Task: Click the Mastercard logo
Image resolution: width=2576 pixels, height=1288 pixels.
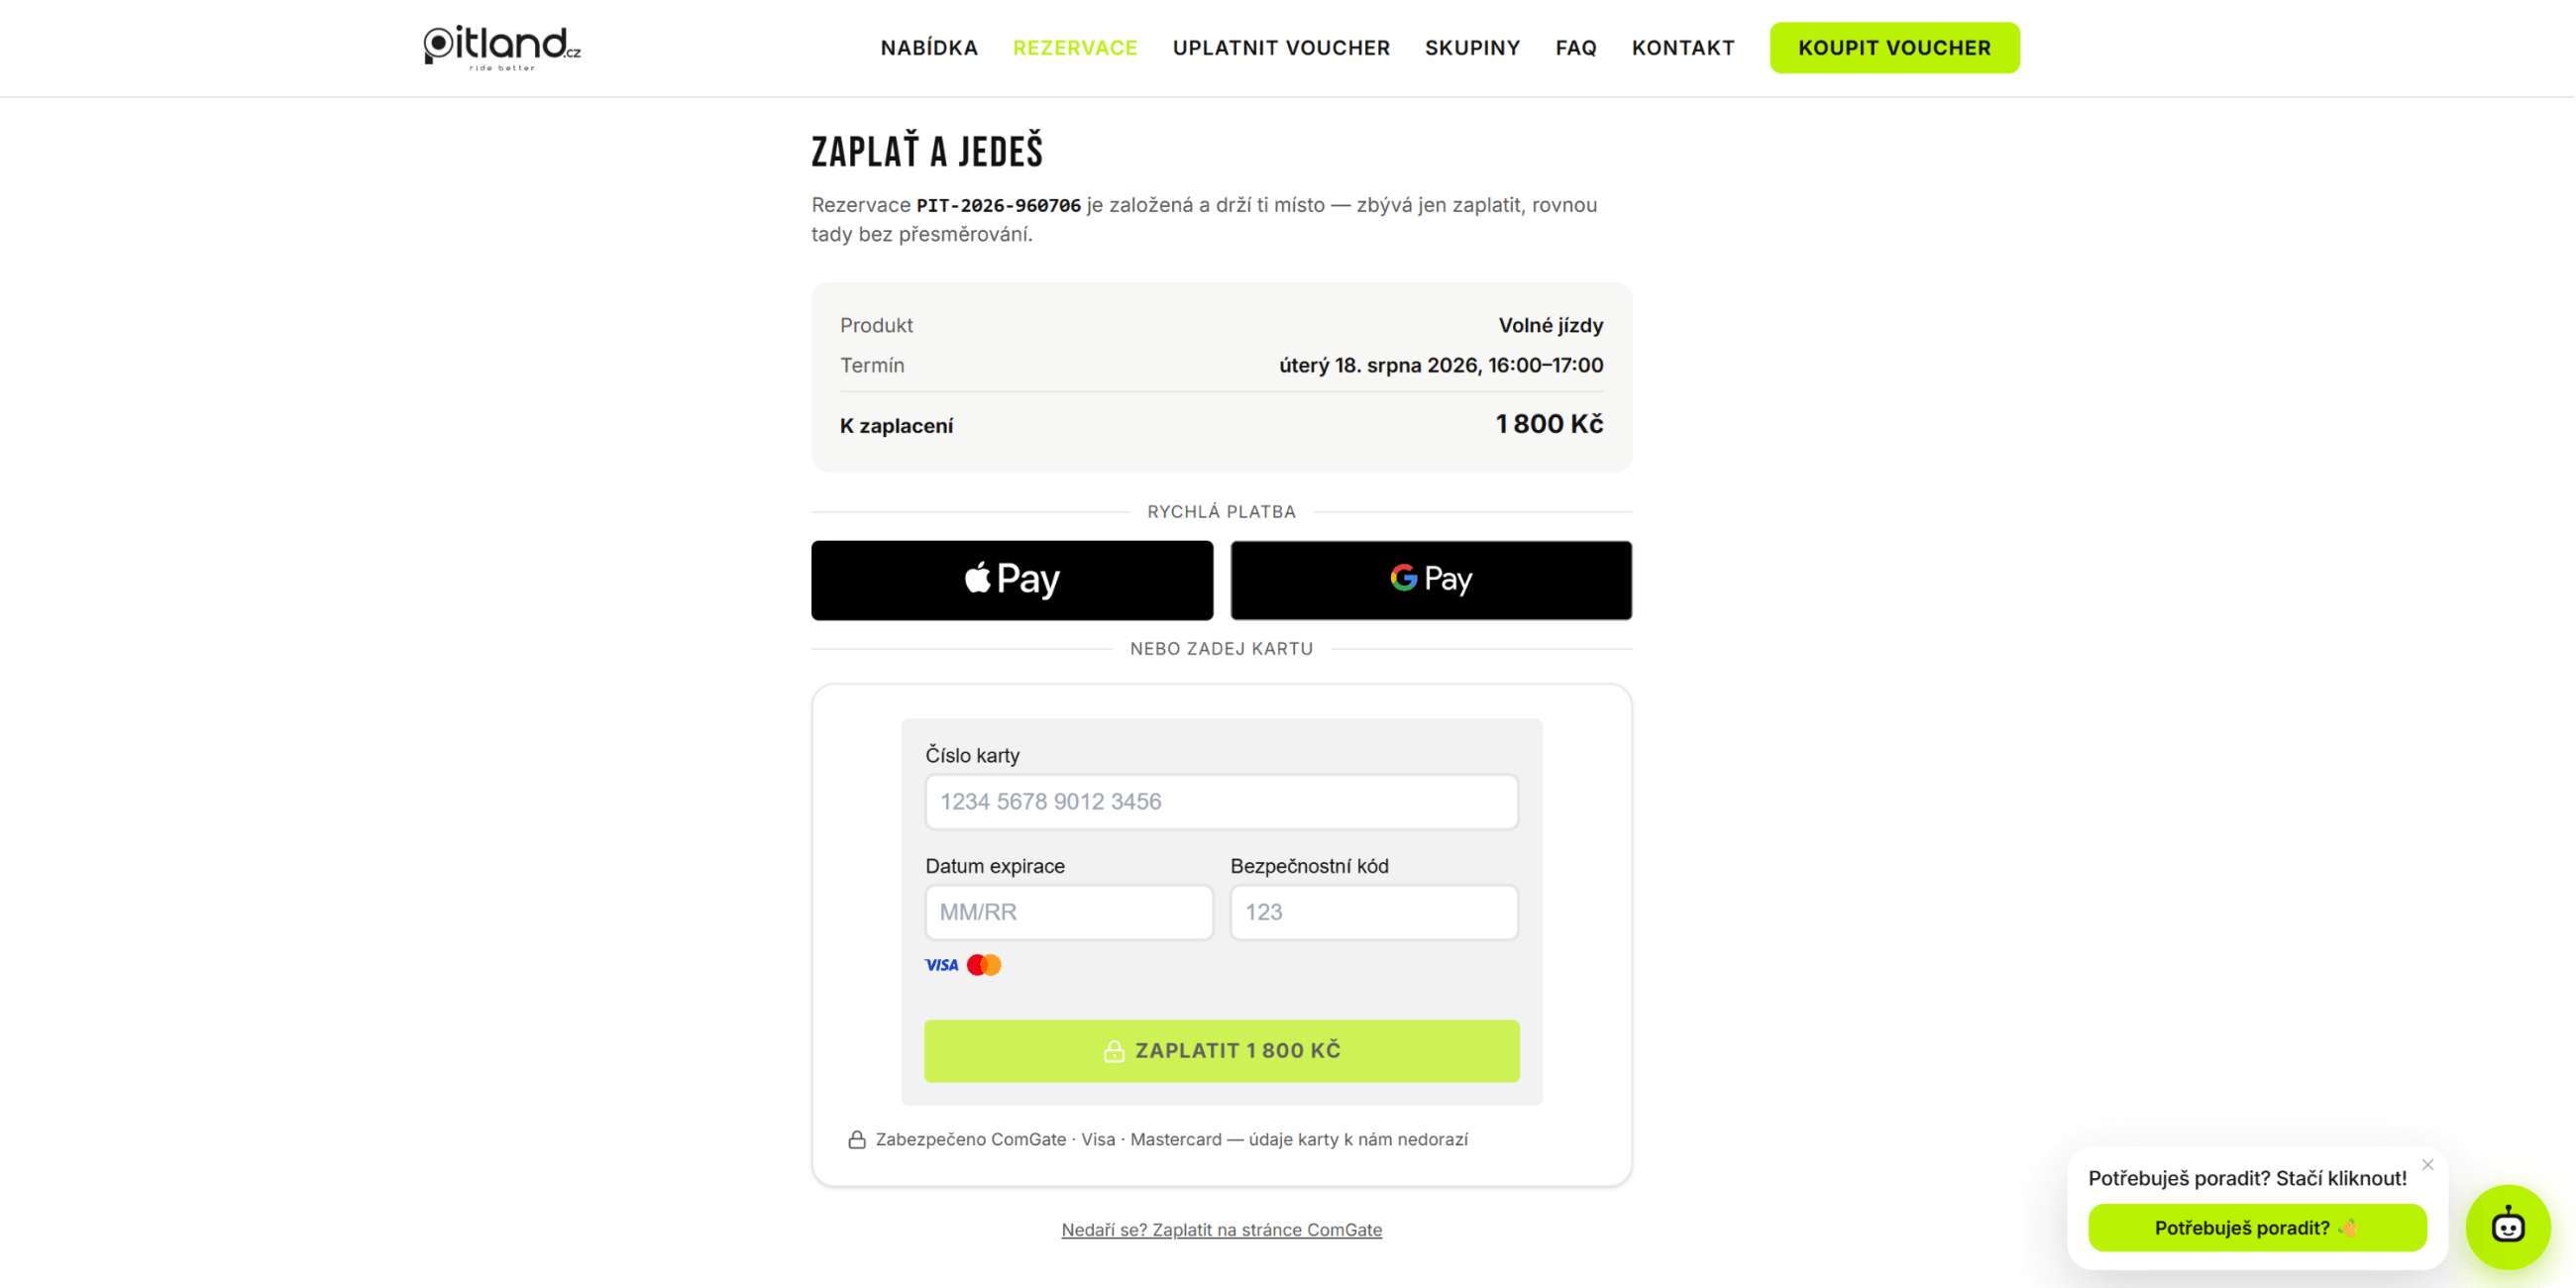Action: tap(984, 965)
